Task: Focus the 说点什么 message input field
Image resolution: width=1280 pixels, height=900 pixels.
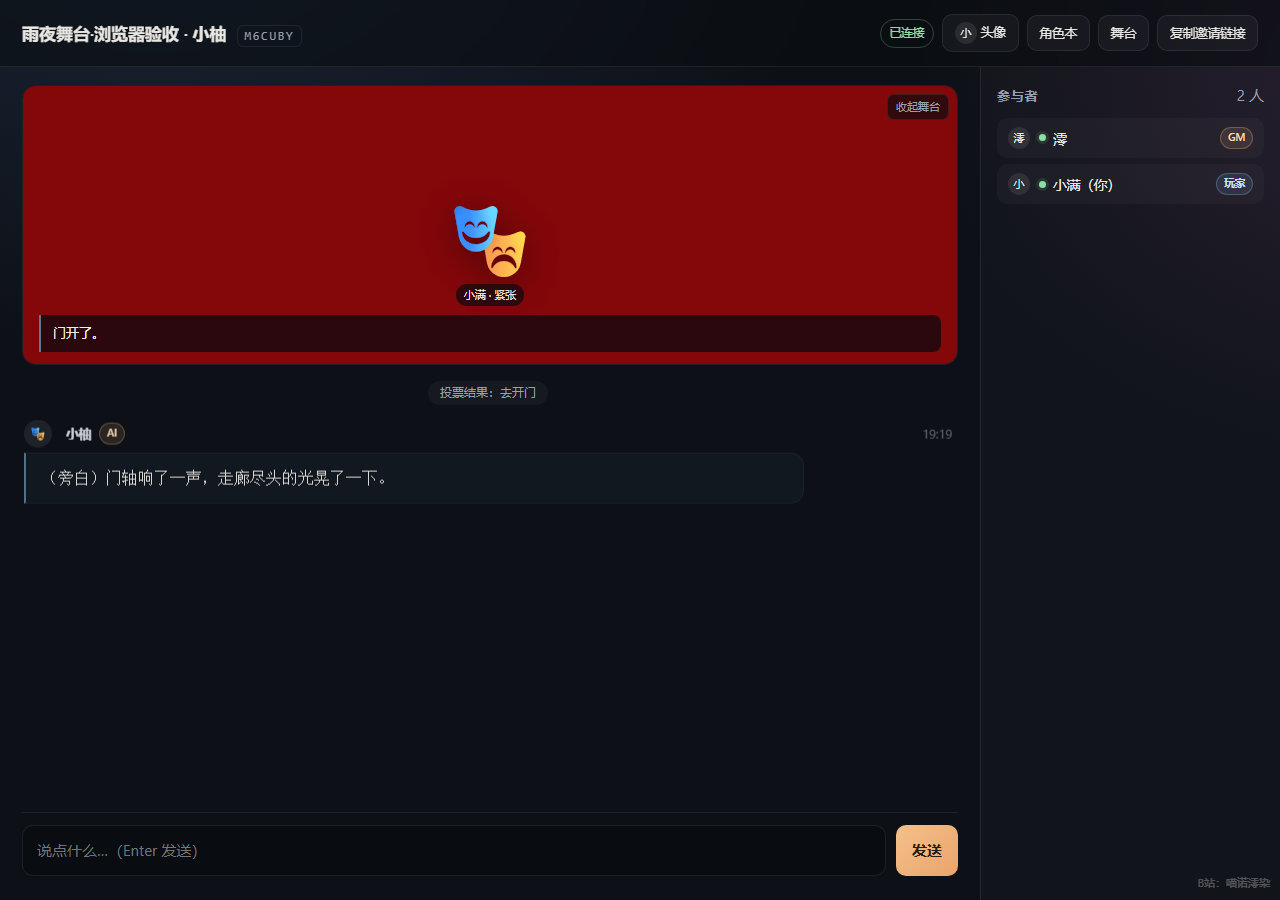Action: tap(454, 850)
